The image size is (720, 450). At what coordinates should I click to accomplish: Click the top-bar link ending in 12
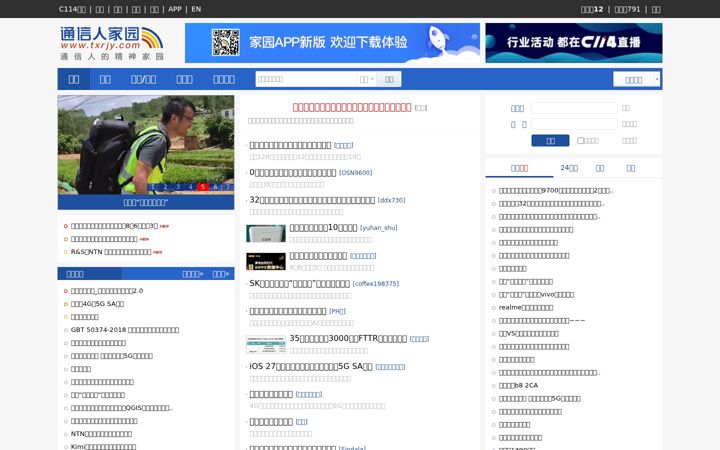592,9
